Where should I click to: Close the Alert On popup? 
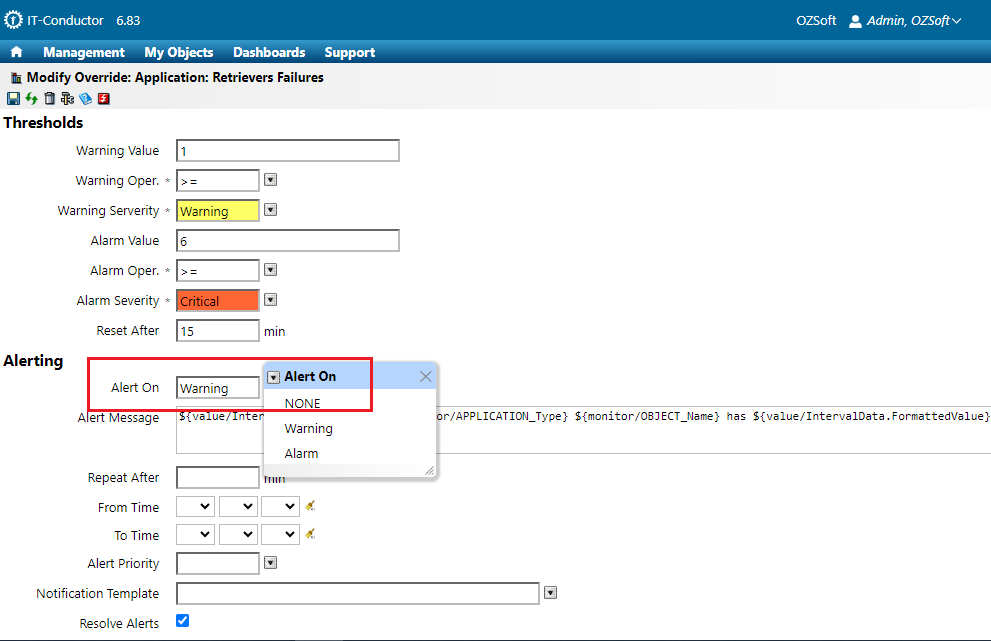click(425, 376)
